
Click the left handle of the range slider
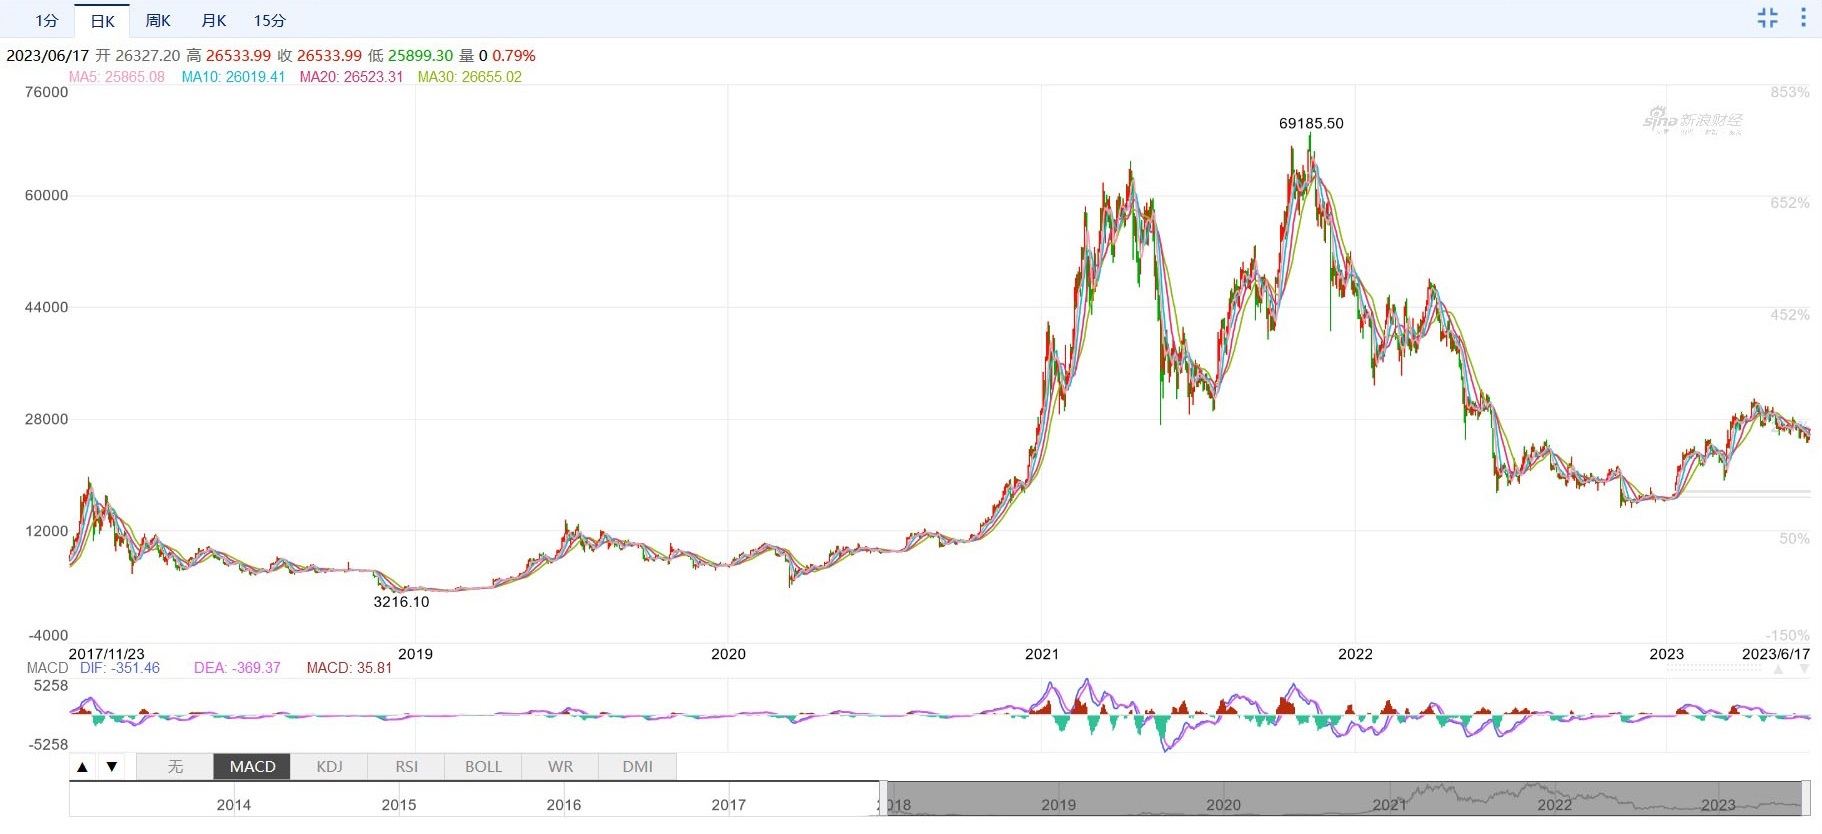[882, 798]
